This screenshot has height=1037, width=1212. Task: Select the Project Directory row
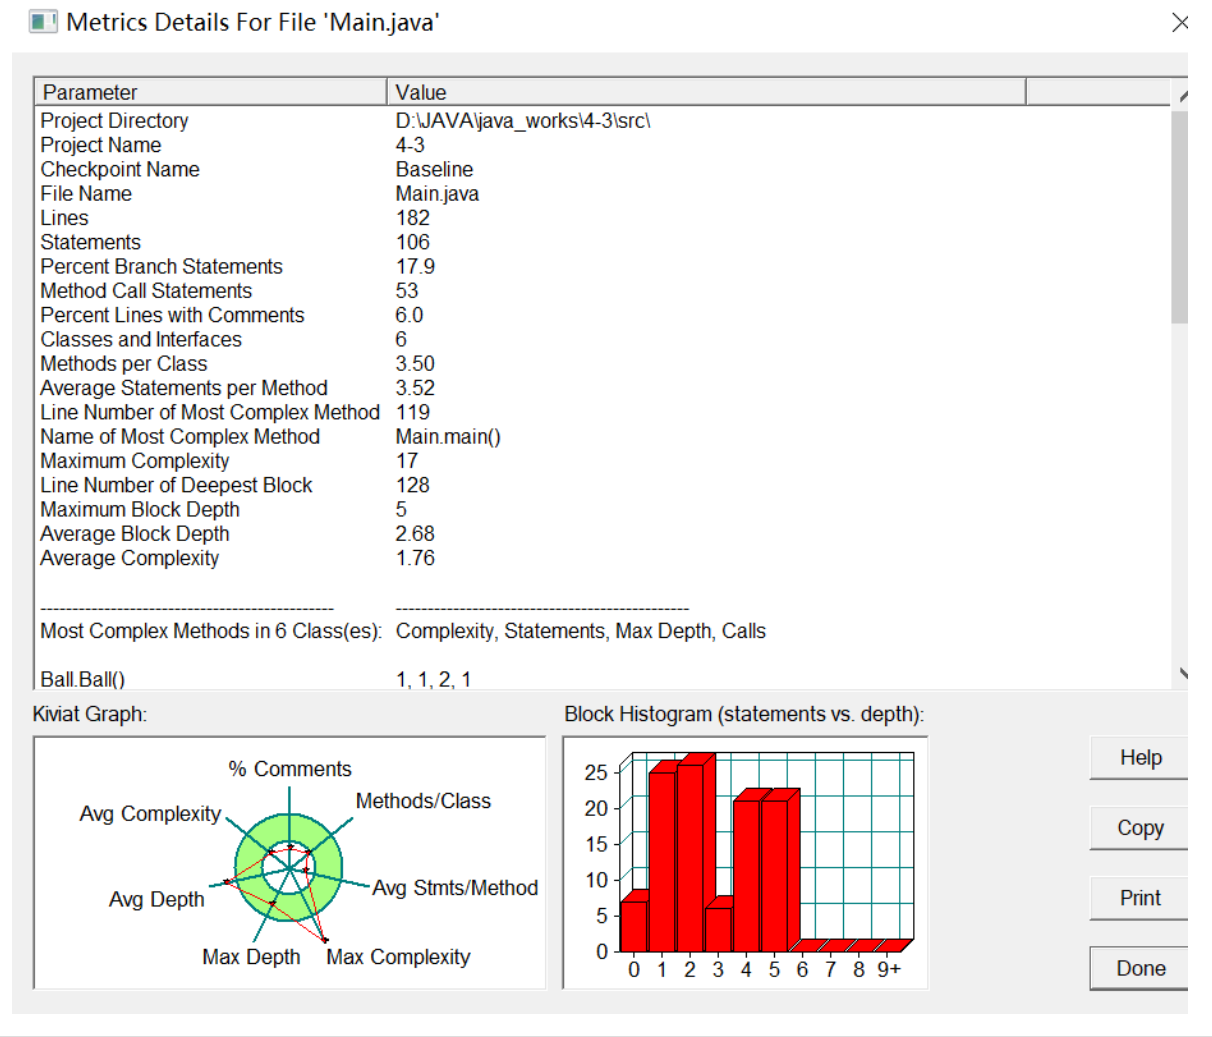point(602,121)
